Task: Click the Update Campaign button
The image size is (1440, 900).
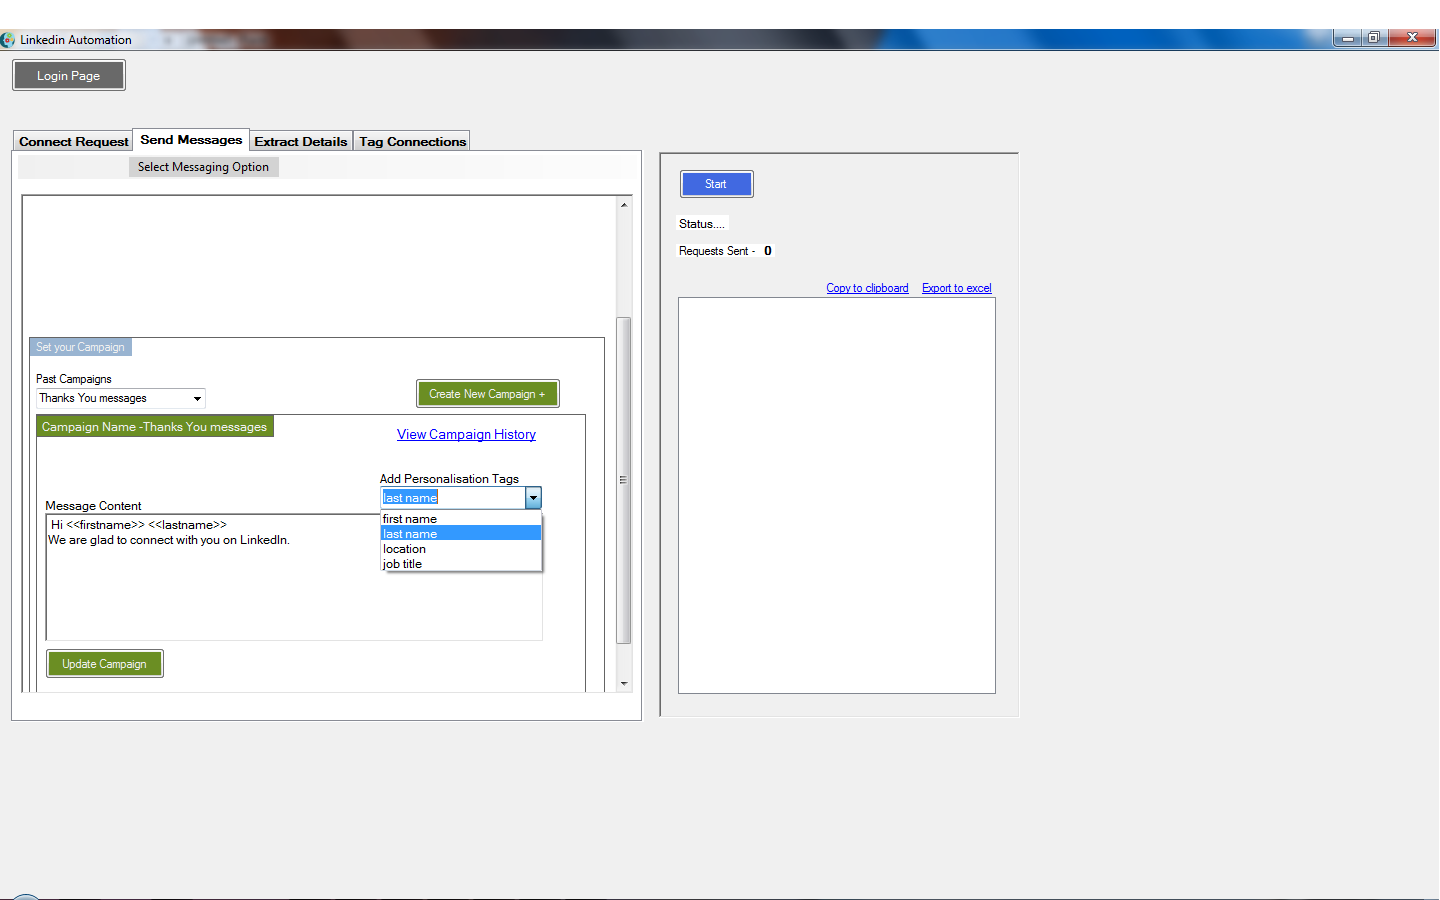Action: pyautogui.click(x=105, y=664)
